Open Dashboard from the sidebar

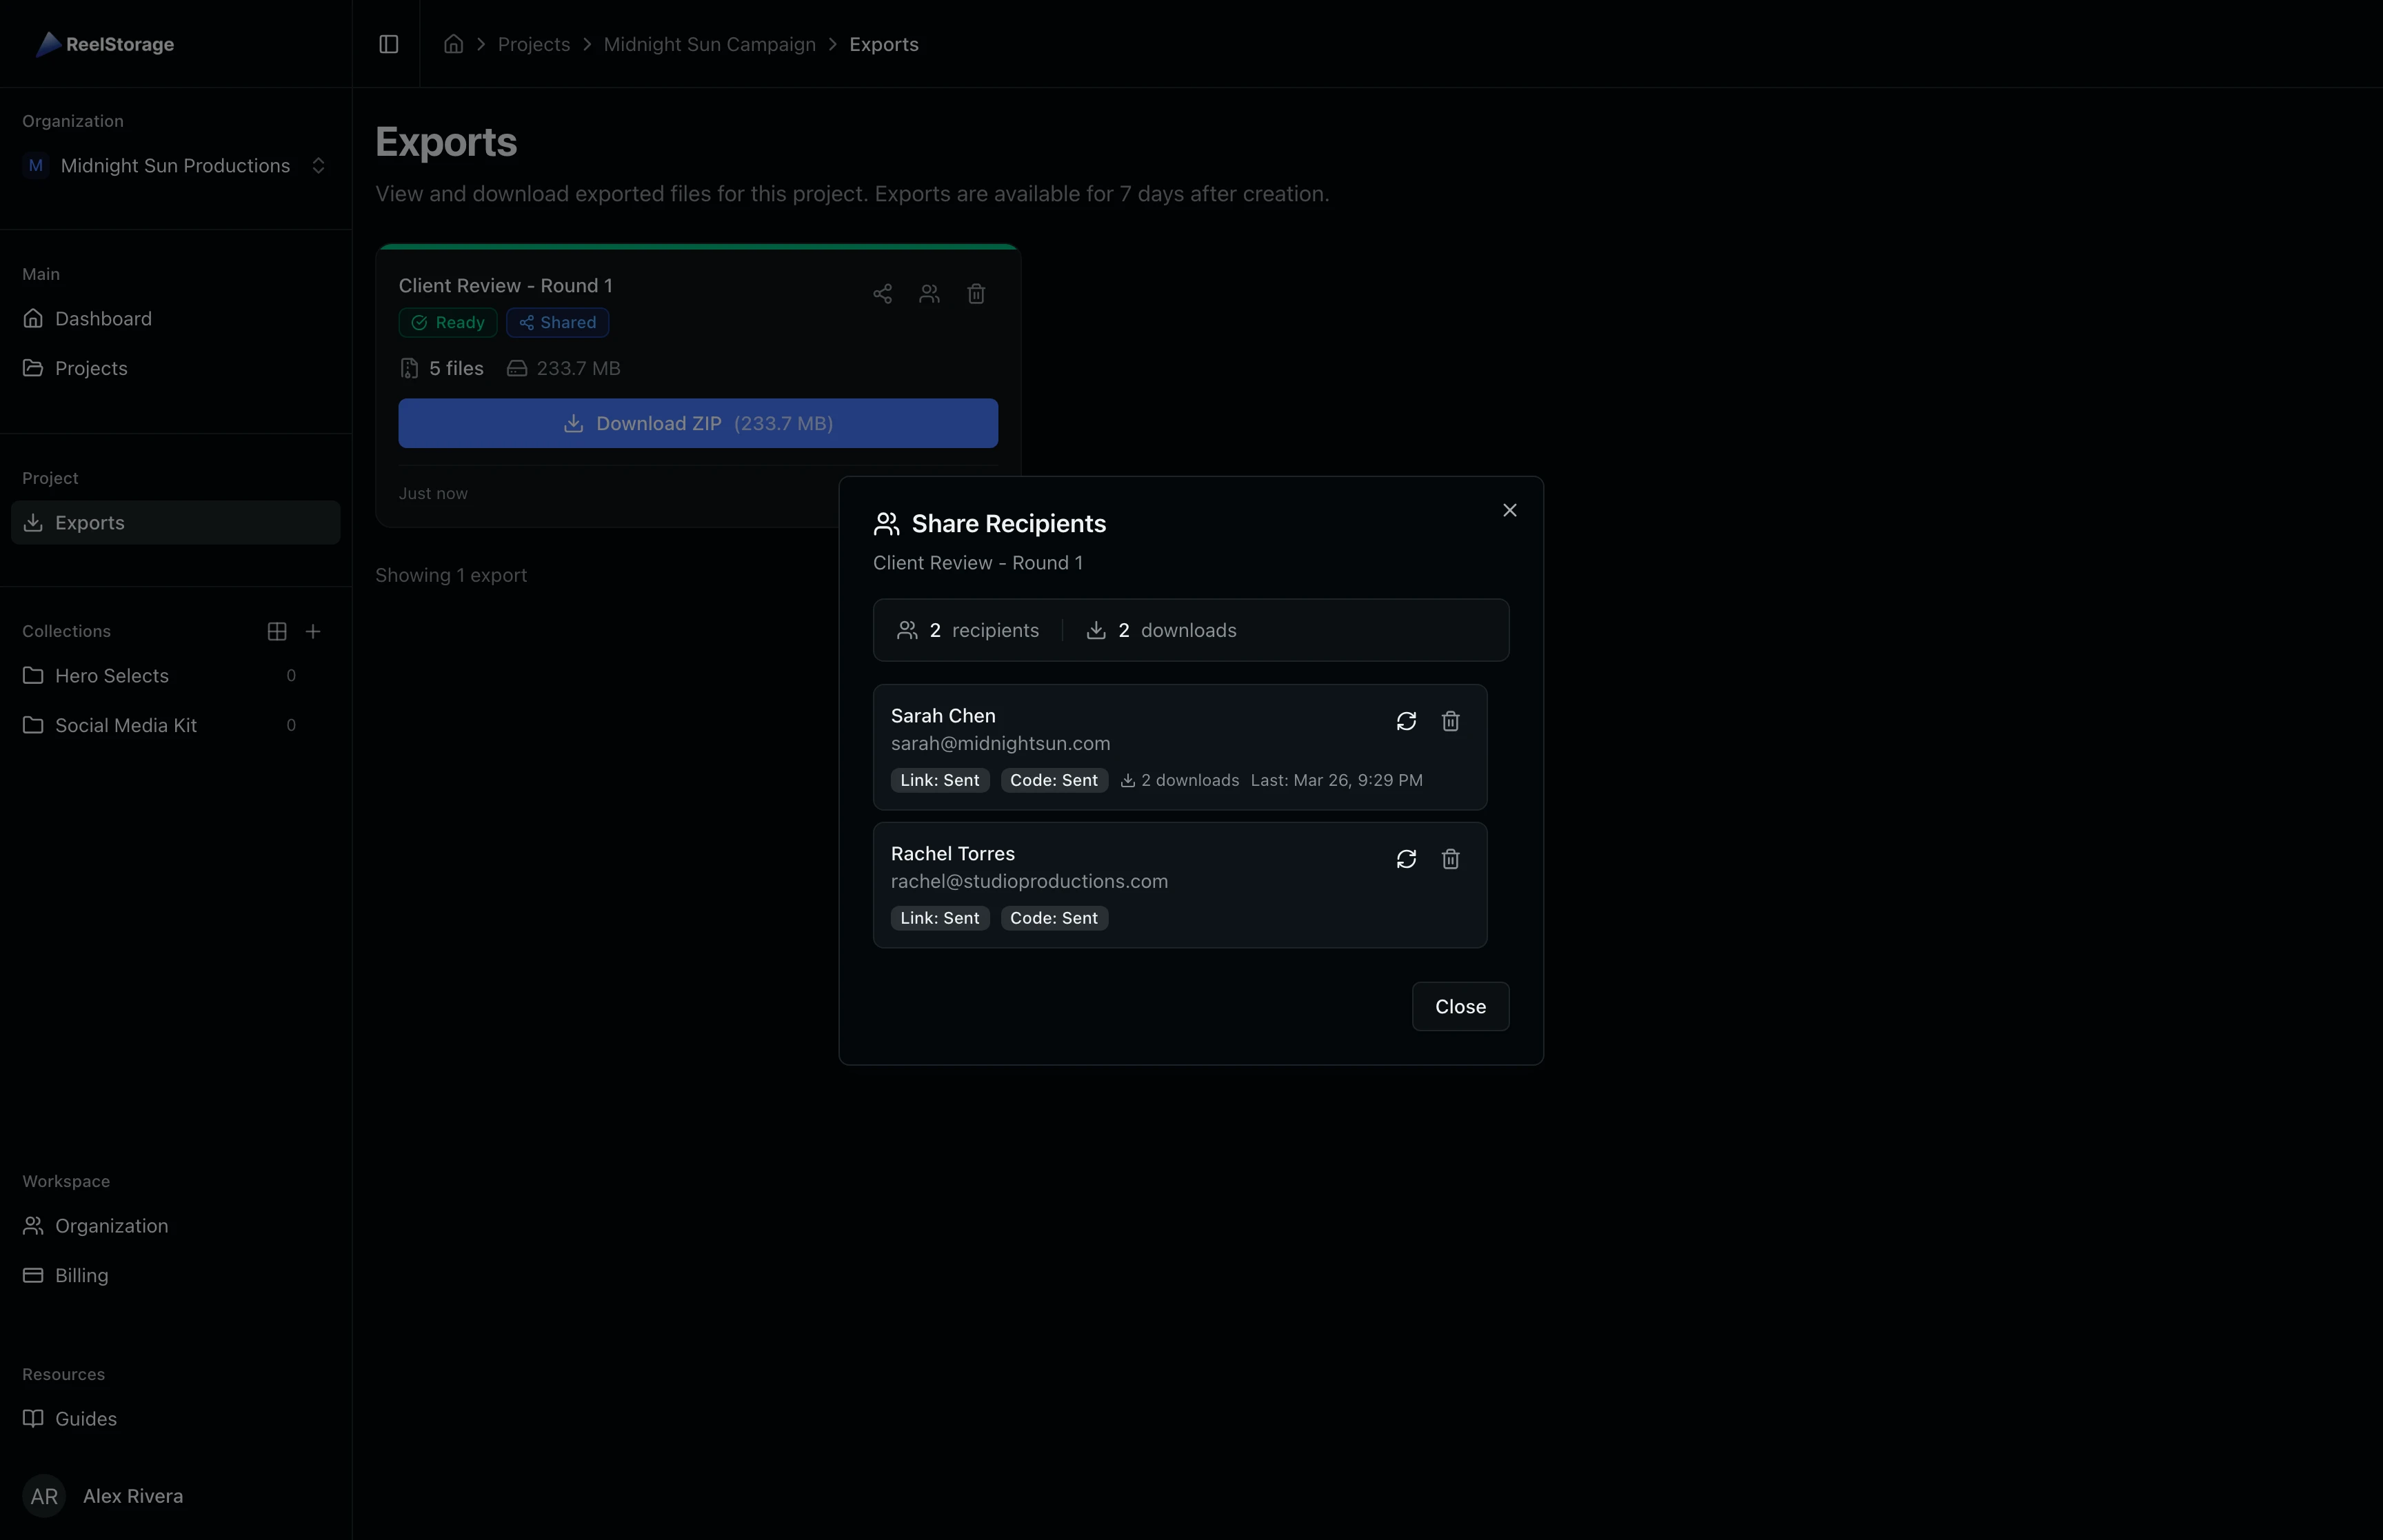[x=103, y=318]
